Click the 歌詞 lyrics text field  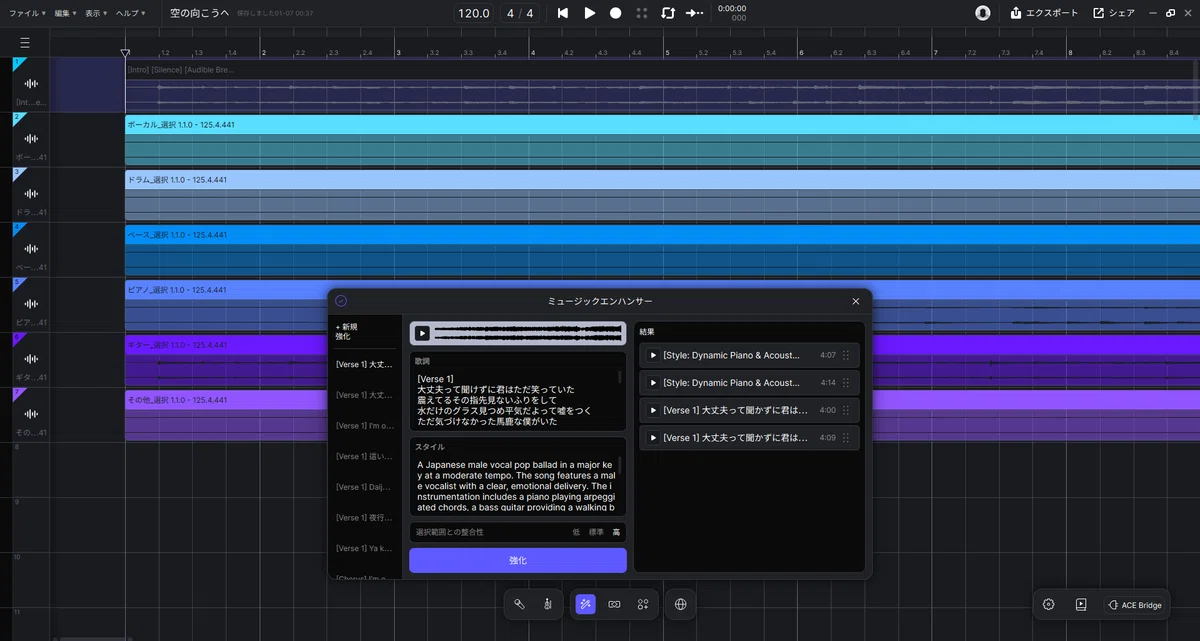[x=518, y=391]
